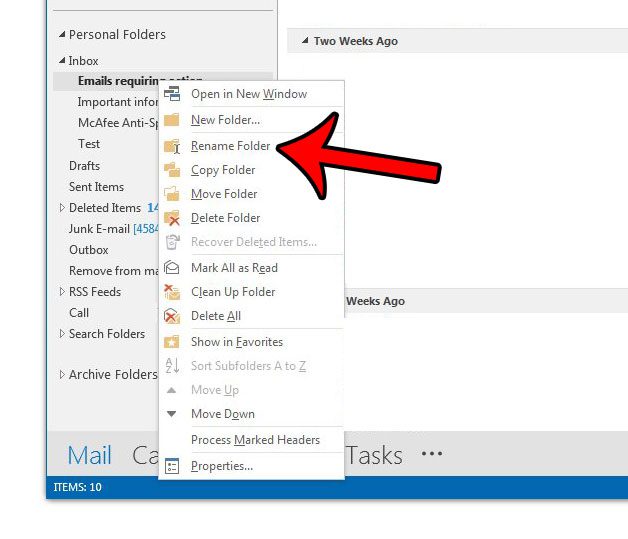Open more navigation options ellipsis
628x539 pixels.
pos(431,454)
